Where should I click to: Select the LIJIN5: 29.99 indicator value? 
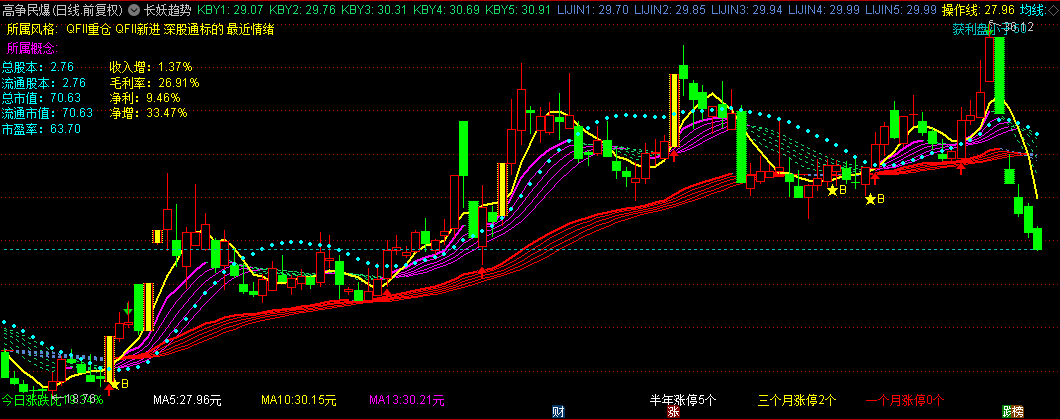(x=900, y=11)
